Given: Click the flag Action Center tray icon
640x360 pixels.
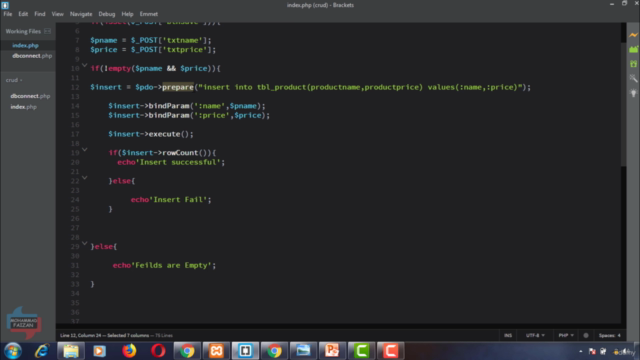Looking at the screenshot, I should [x=592, y=351].
